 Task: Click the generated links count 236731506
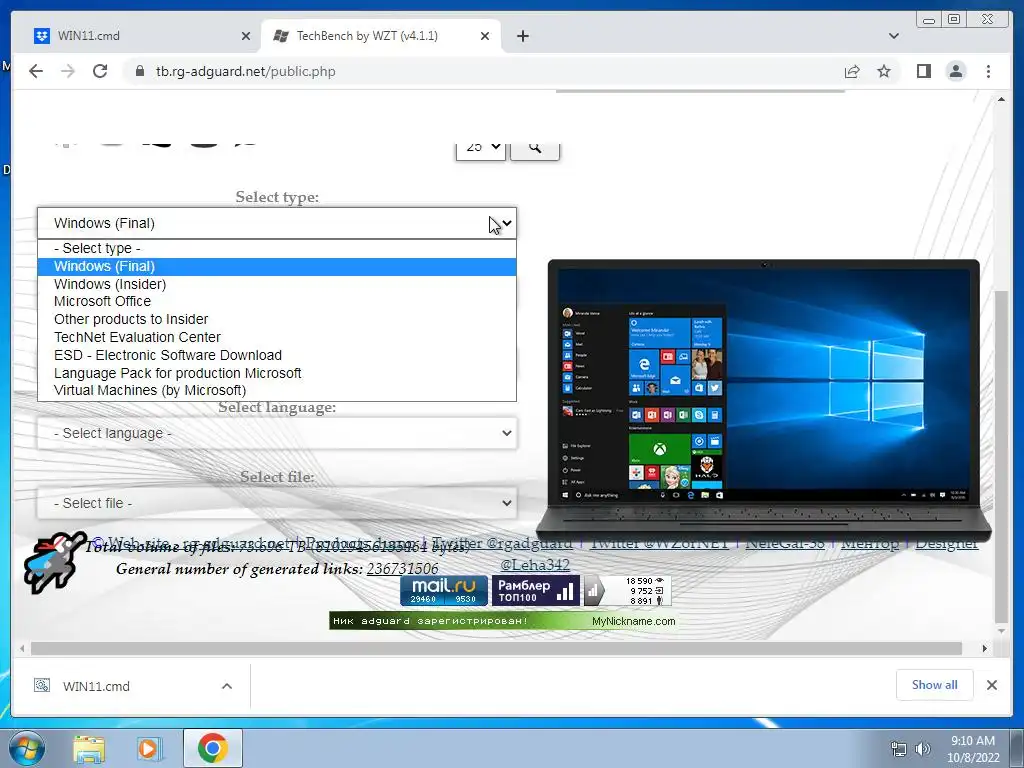tap(402, 569)
